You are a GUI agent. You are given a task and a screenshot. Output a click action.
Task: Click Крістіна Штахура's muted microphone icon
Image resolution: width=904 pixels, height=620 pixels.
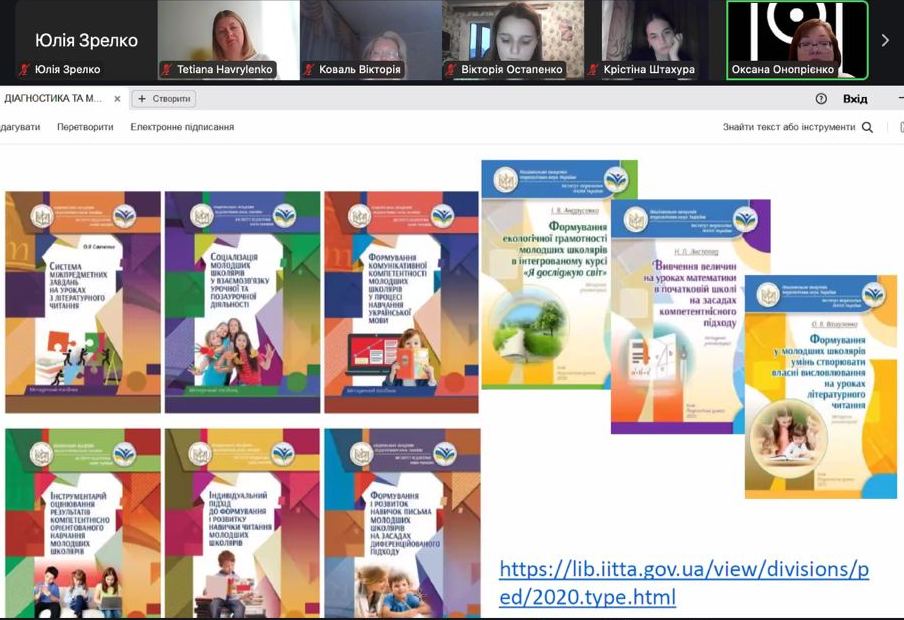pos(593,70)
